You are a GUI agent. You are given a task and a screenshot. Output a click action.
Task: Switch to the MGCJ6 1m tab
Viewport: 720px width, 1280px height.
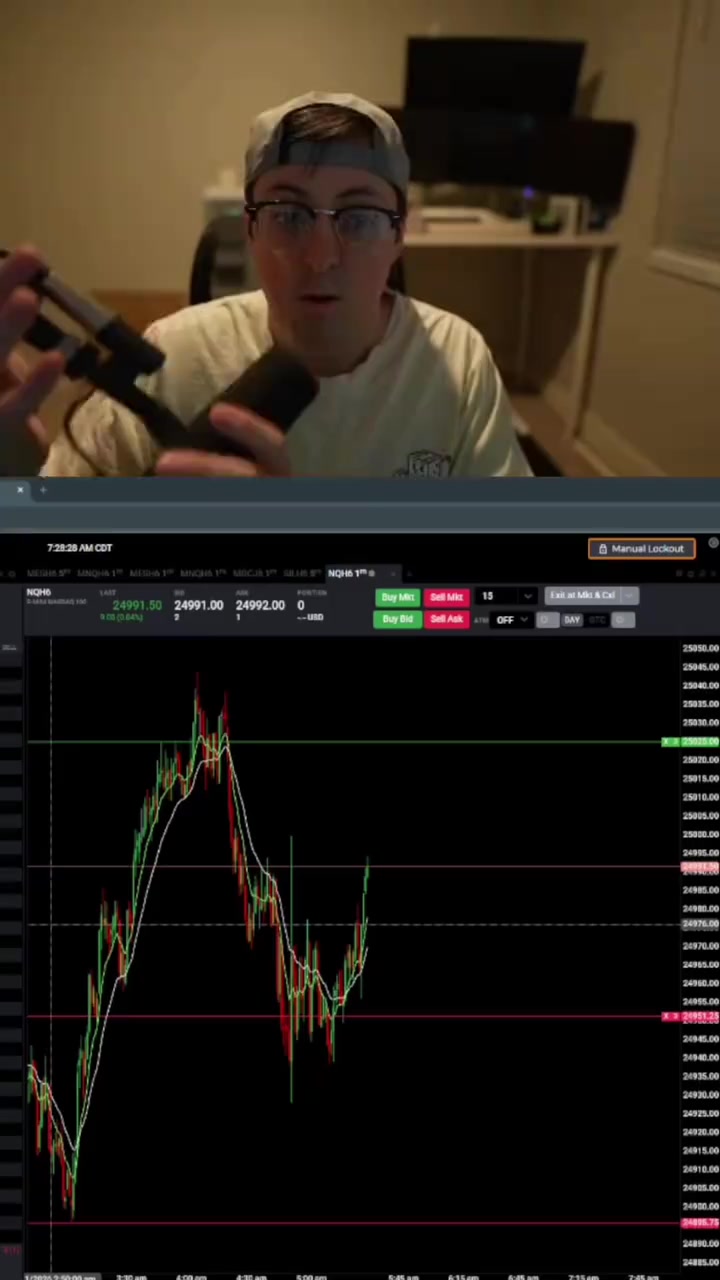[254, 574]
